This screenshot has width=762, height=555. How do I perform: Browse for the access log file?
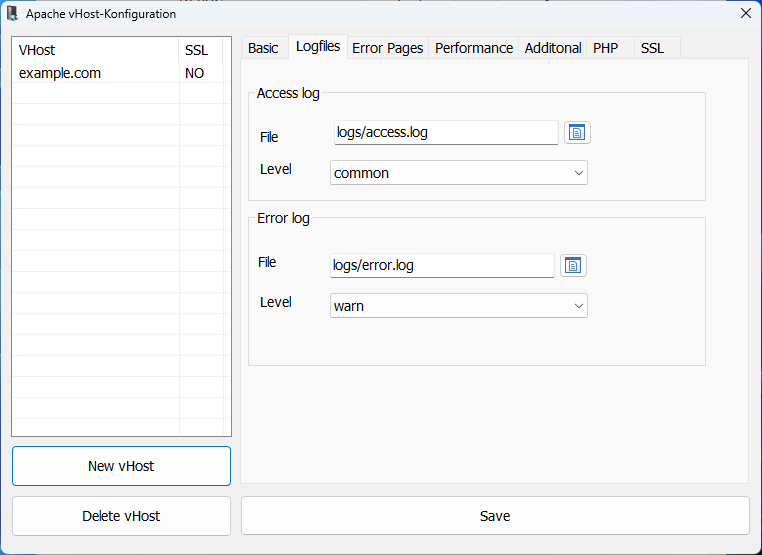(577, 133)
